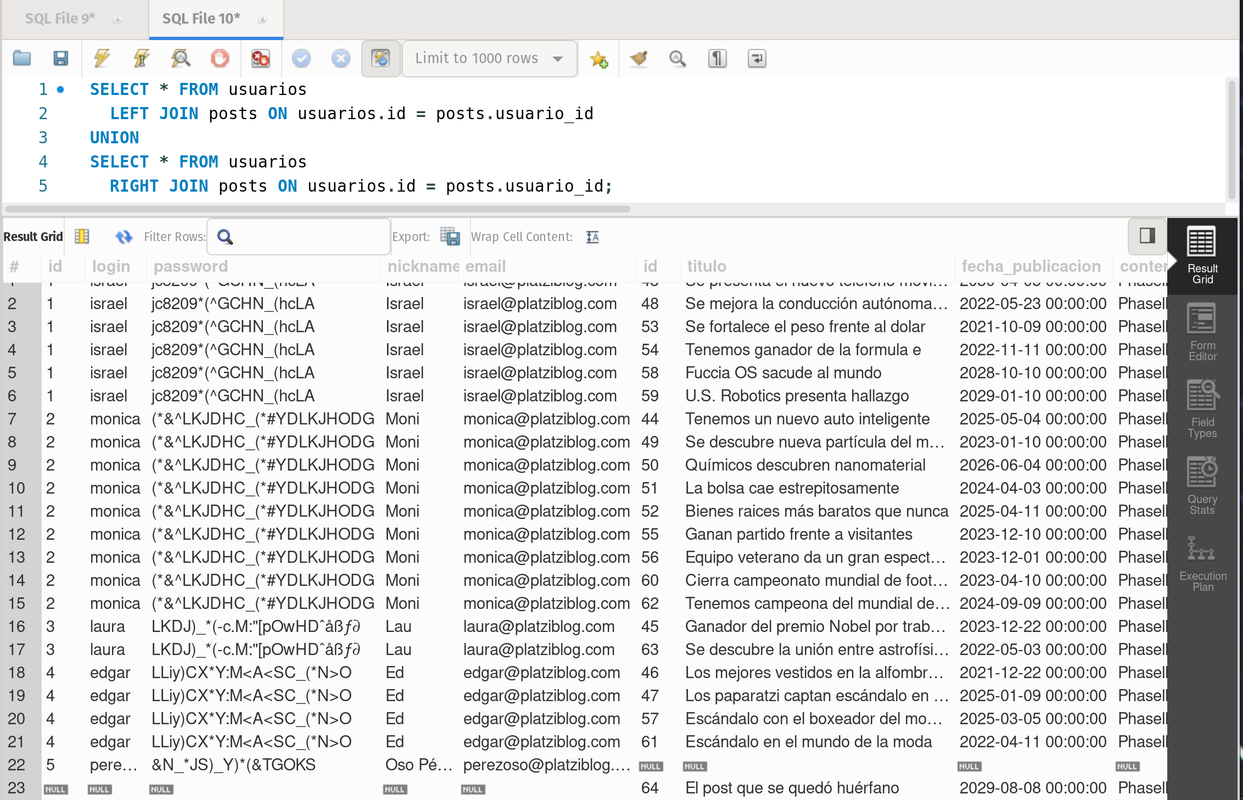Run EXPLAIN with the lightning magnifier icon
The height and width of the screenshot is (800, 1243).
click(x=180, y=59)
